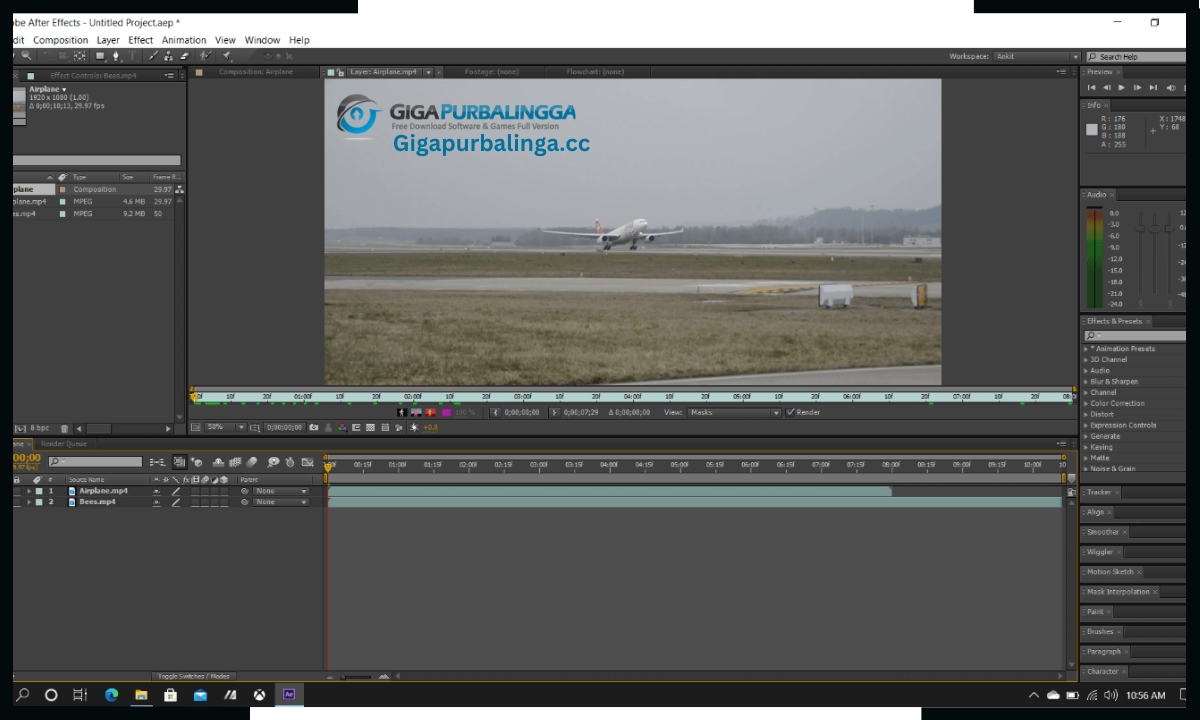Step to previous frame in Preview panel
This screenshot has width=1200, height=720.
(x=1106, y=88)
